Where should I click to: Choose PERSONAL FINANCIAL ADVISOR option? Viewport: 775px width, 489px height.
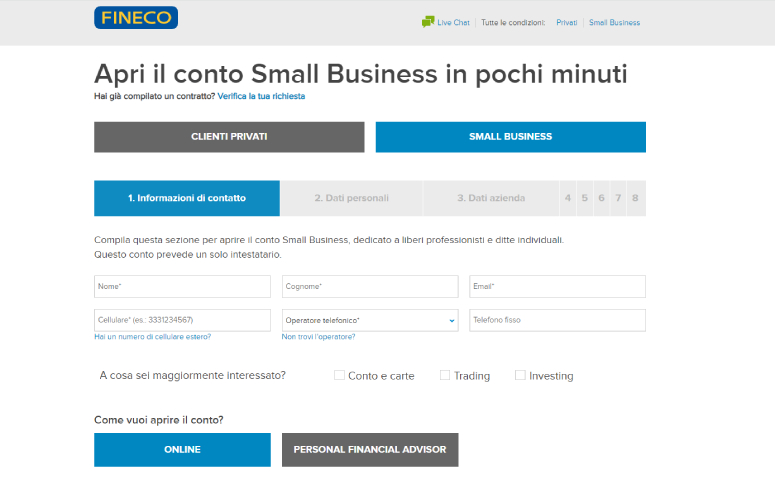370,450
